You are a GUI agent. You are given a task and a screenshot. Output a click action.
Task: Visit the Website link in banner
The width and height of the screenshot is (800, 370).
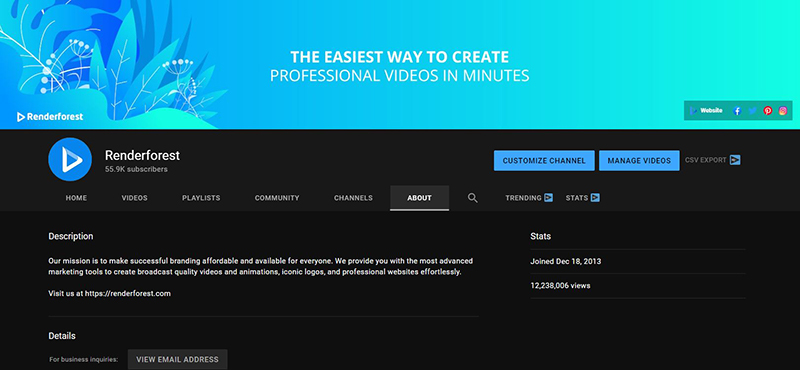click(x=706, y=110)
